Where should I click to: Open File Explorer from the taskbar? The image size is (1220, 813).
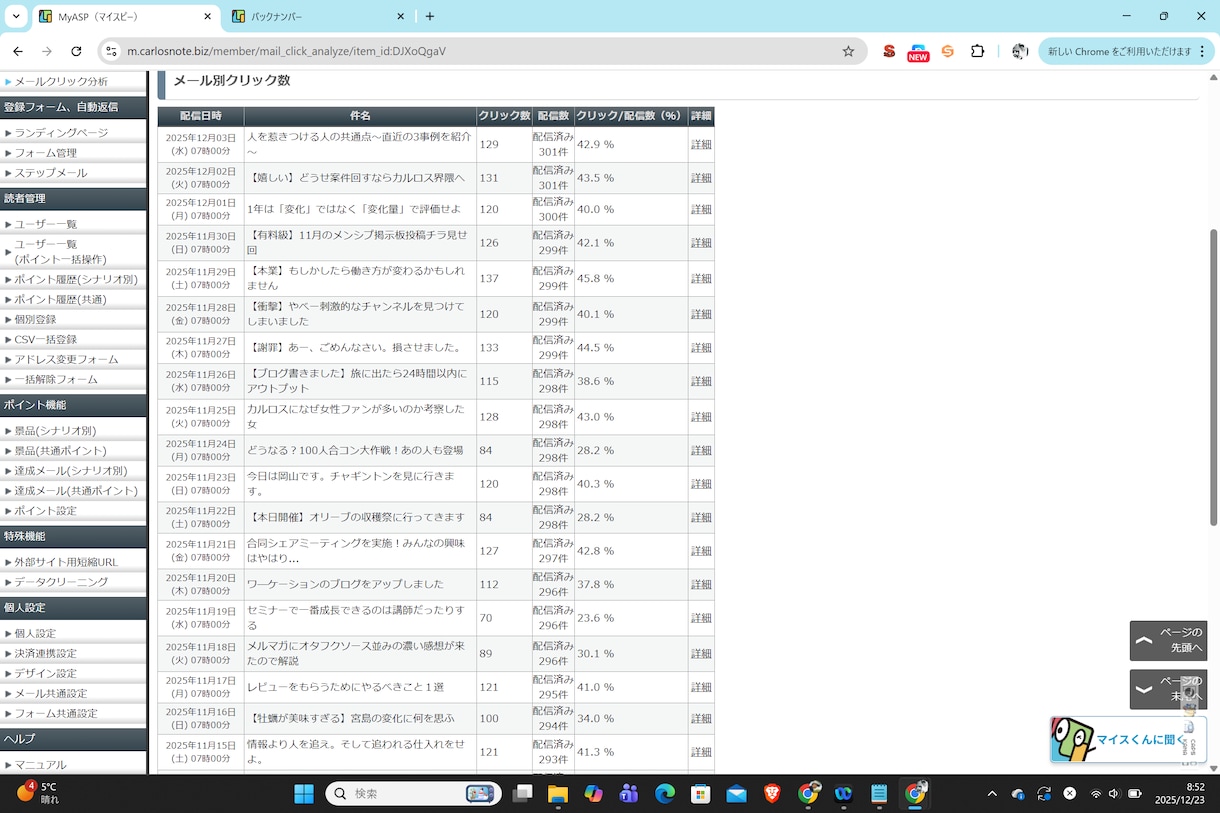[557, 793]
